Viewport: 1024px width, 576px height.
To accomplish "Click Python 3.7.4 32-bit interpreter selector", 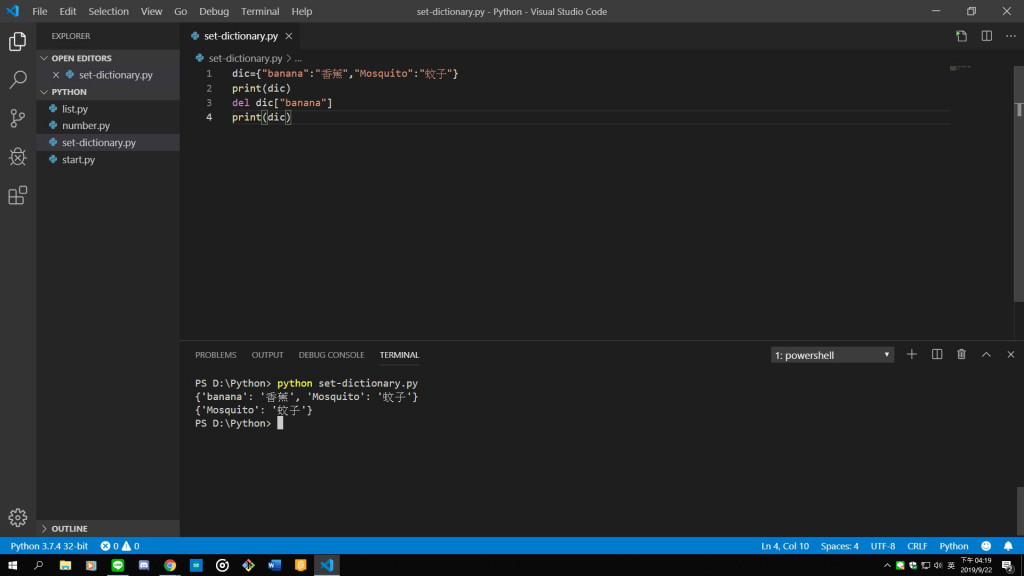I will [49, 546].
